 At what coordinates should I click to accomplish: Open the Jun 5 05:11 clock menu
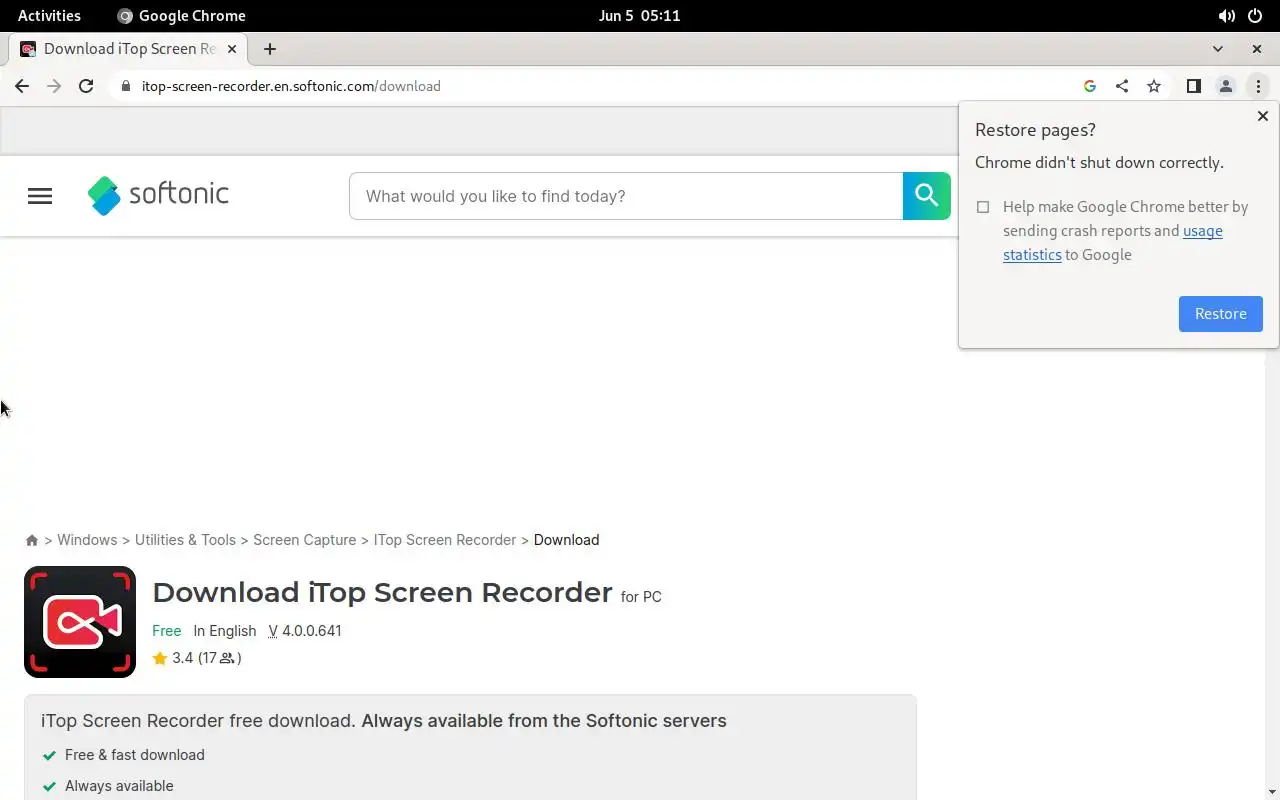click(639, 16)
